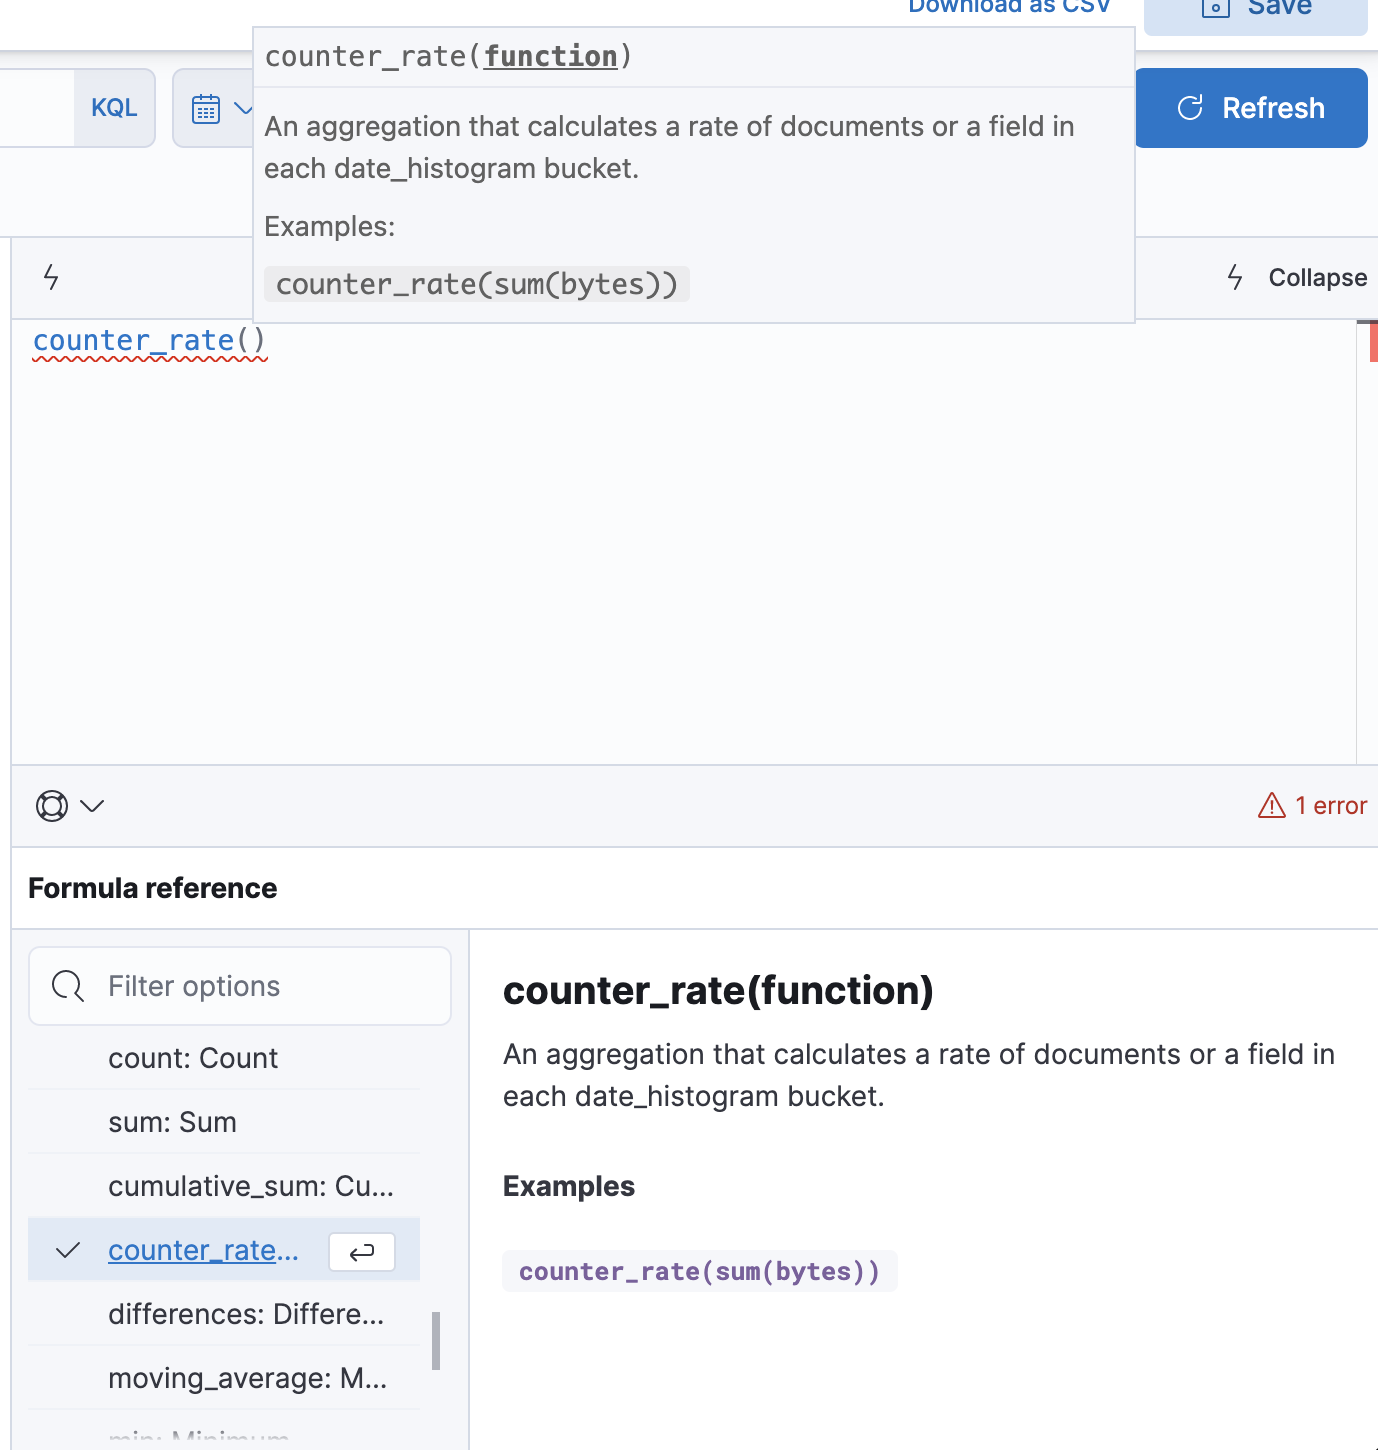Click the red error warning triangle
This screenshot has height=1450, width=1378.
pos(1271,806)
